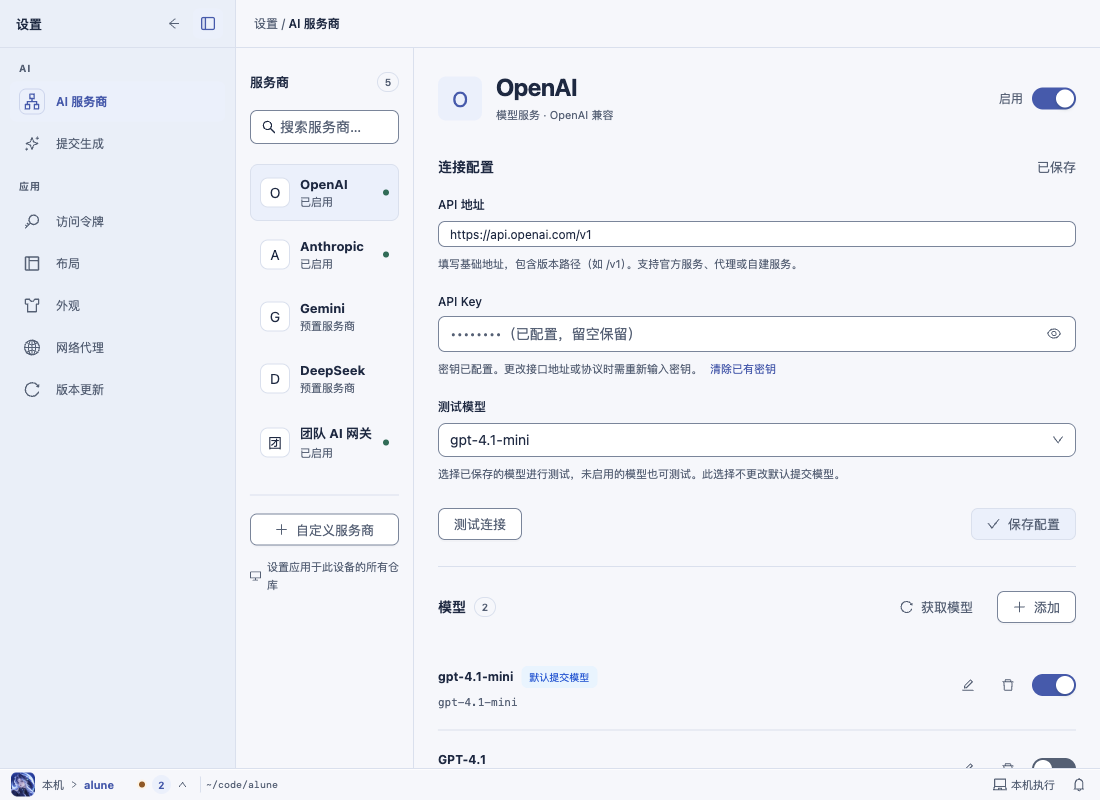
Task: Open 访问令牌 settings section
Action: click(x=118, y=222)
